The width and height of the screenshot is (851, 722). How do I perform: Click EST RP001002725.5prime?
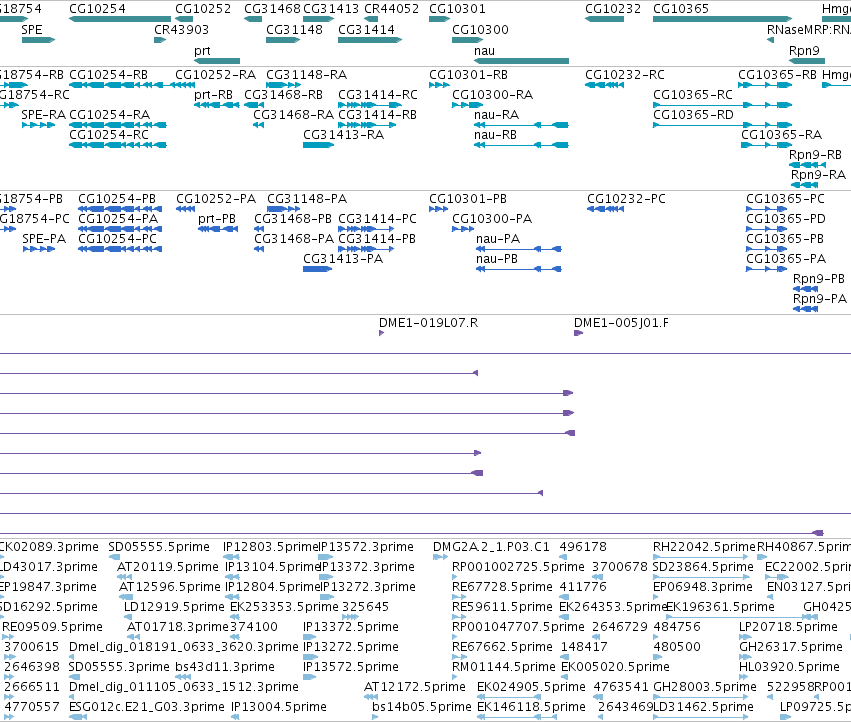(518, 567)
